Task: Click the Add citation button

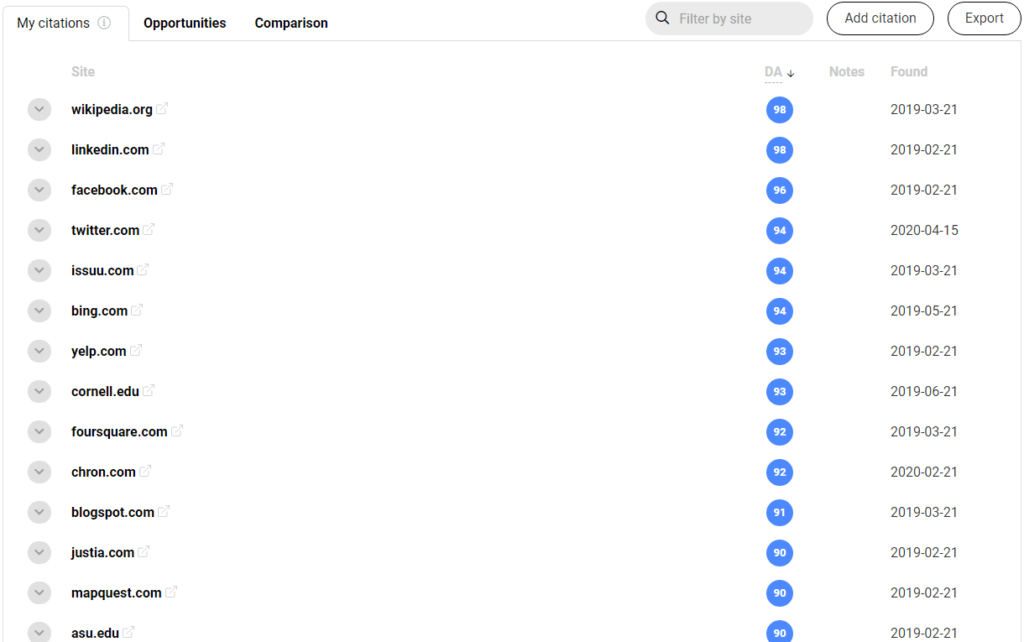Action: click(880, 18)
